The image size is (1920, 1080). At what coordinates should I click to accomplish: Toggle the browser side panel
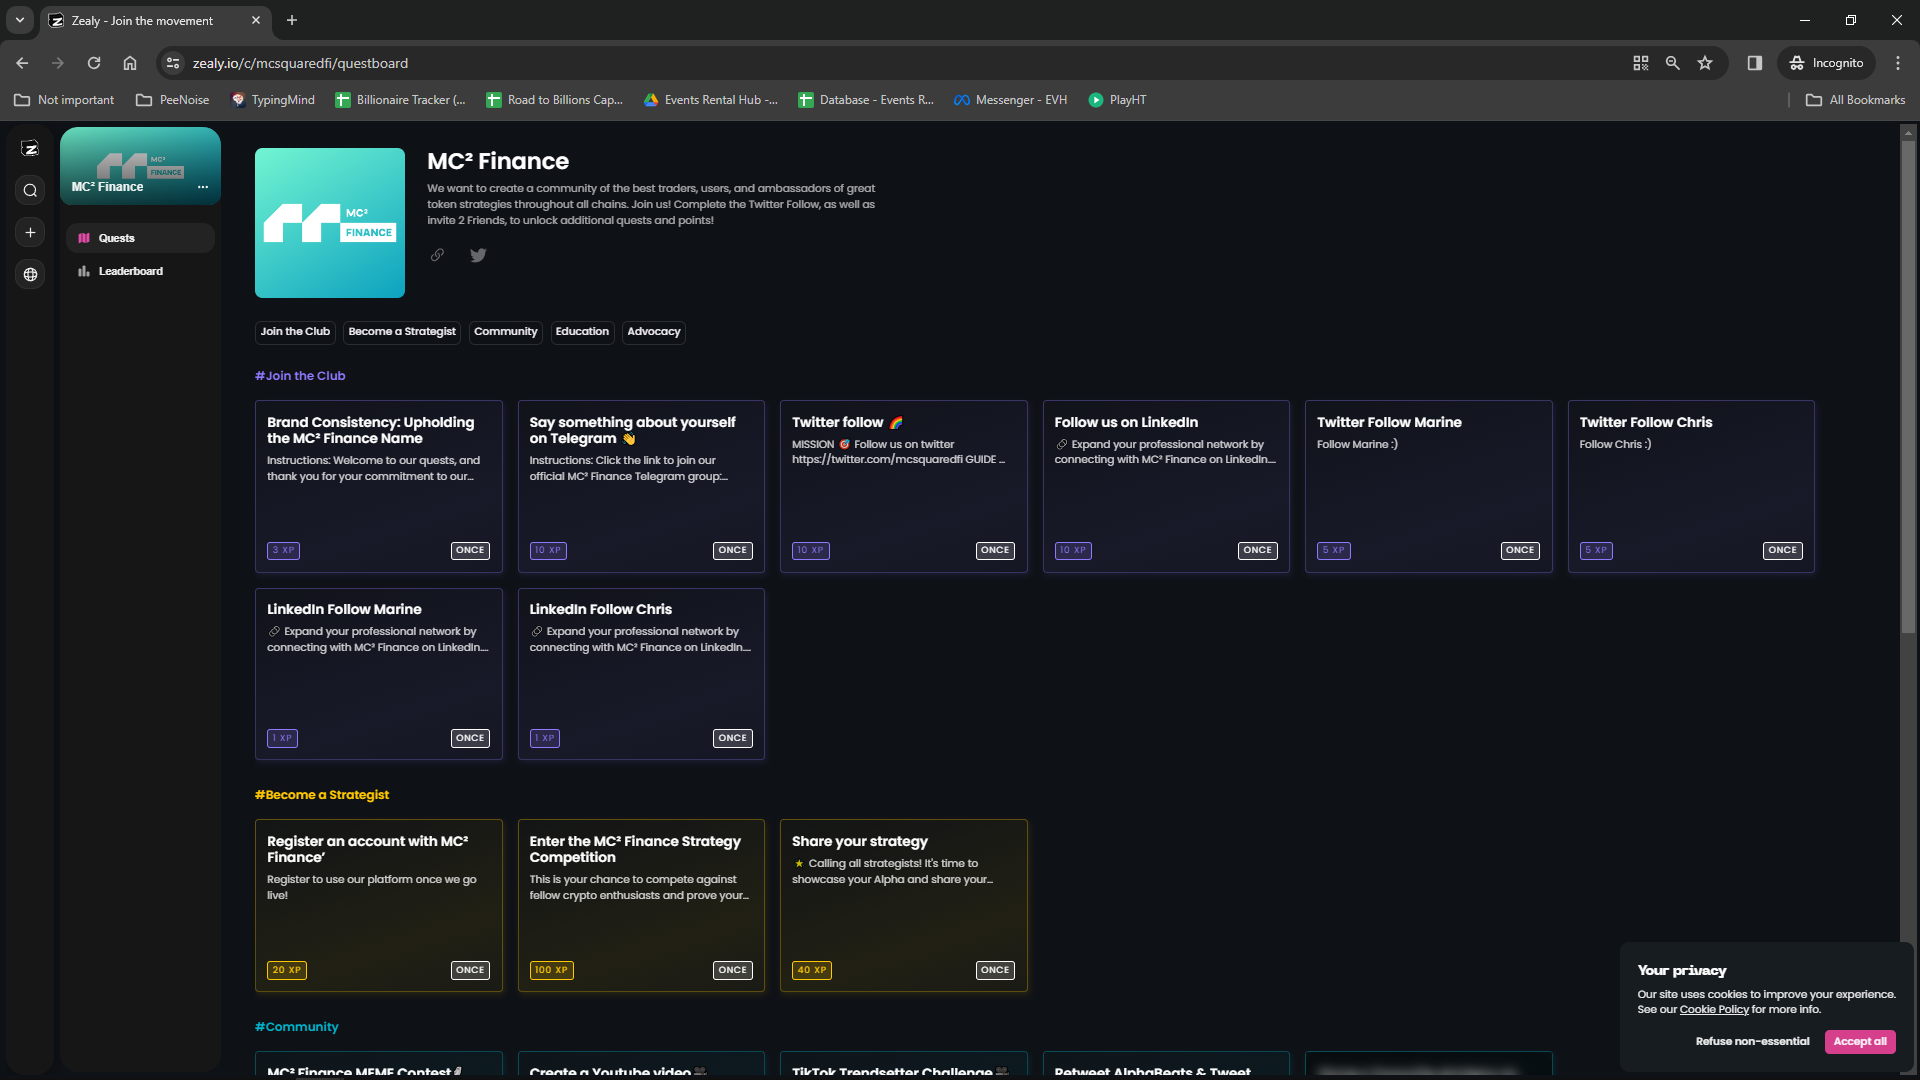point(1755,63)
